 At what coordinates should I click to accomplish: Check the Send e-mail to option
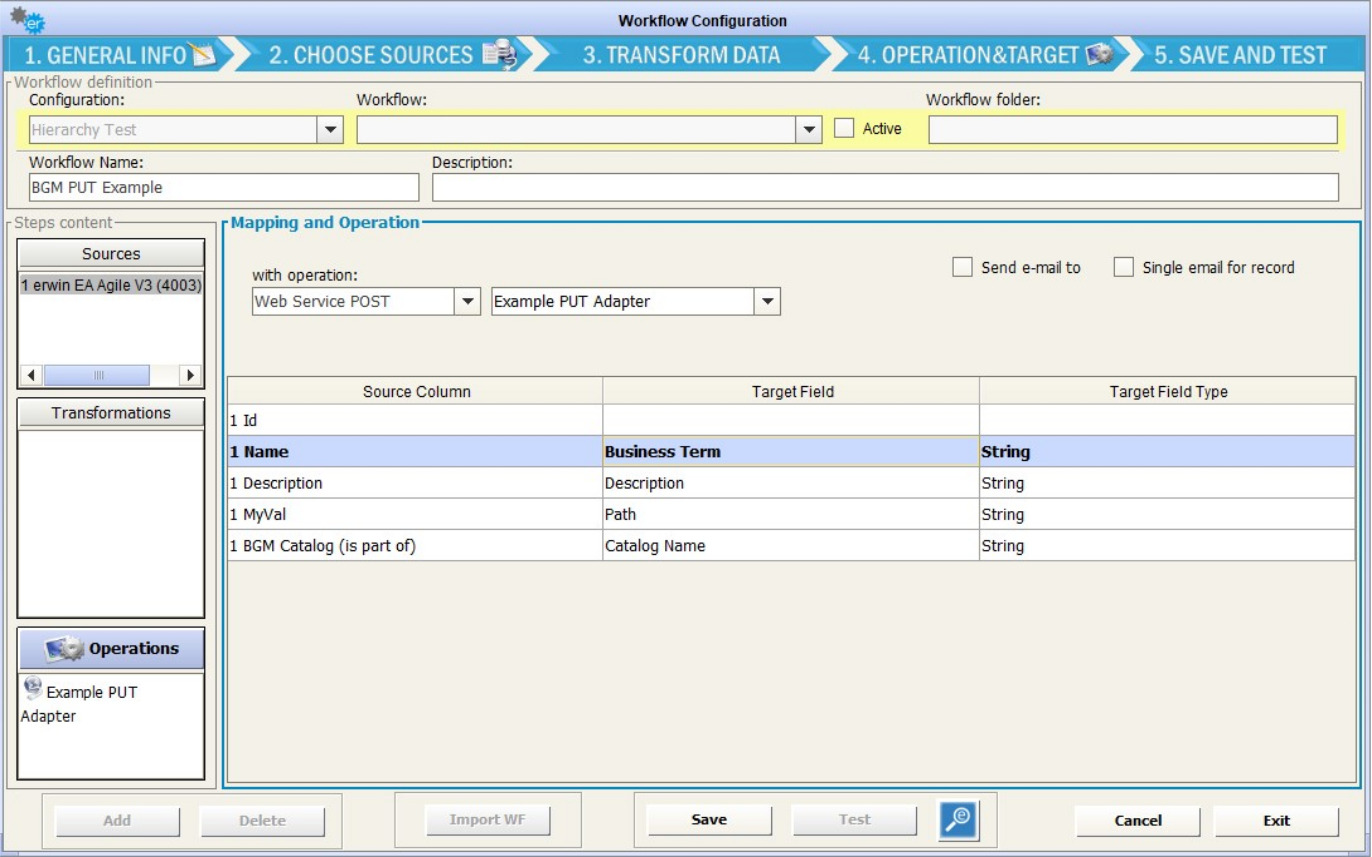coord(962,268)
